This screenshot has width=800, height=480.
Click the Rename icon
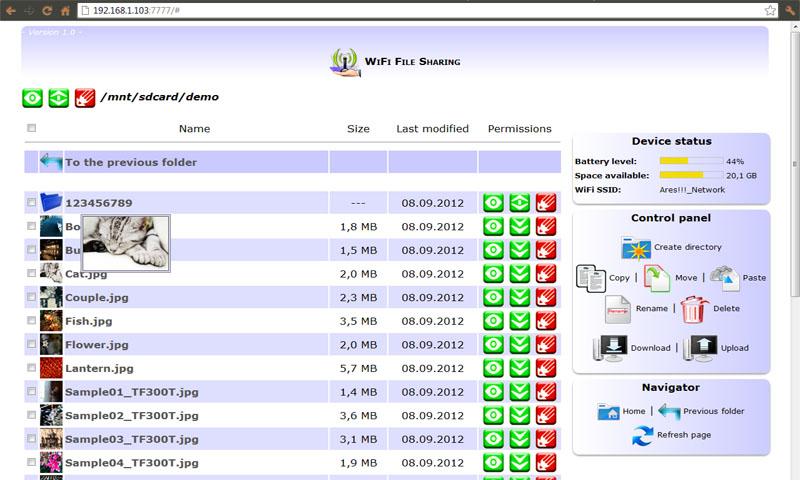click(x=618, y=309)
